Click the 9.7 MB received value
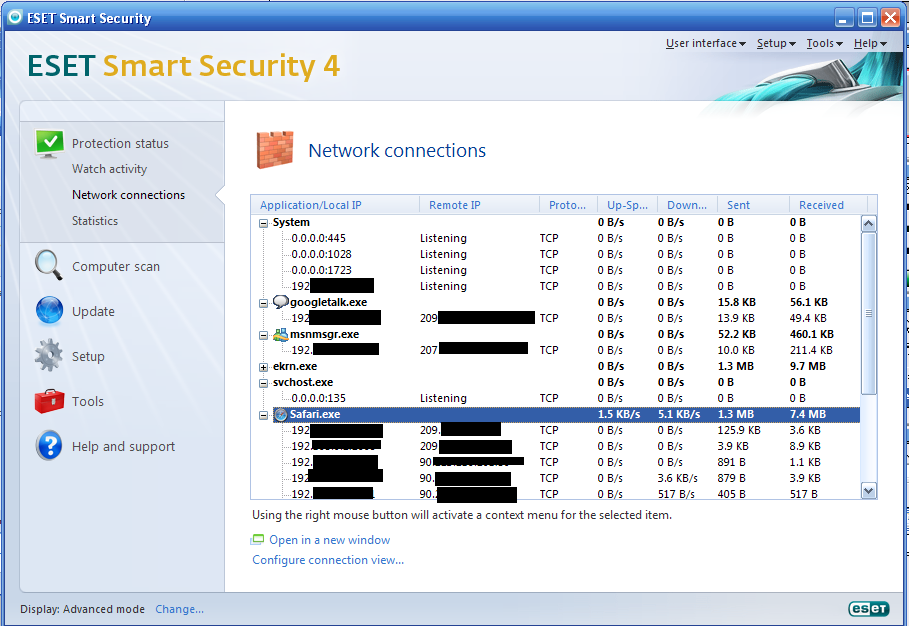The image size is (909, 626). tap(808, 366)
